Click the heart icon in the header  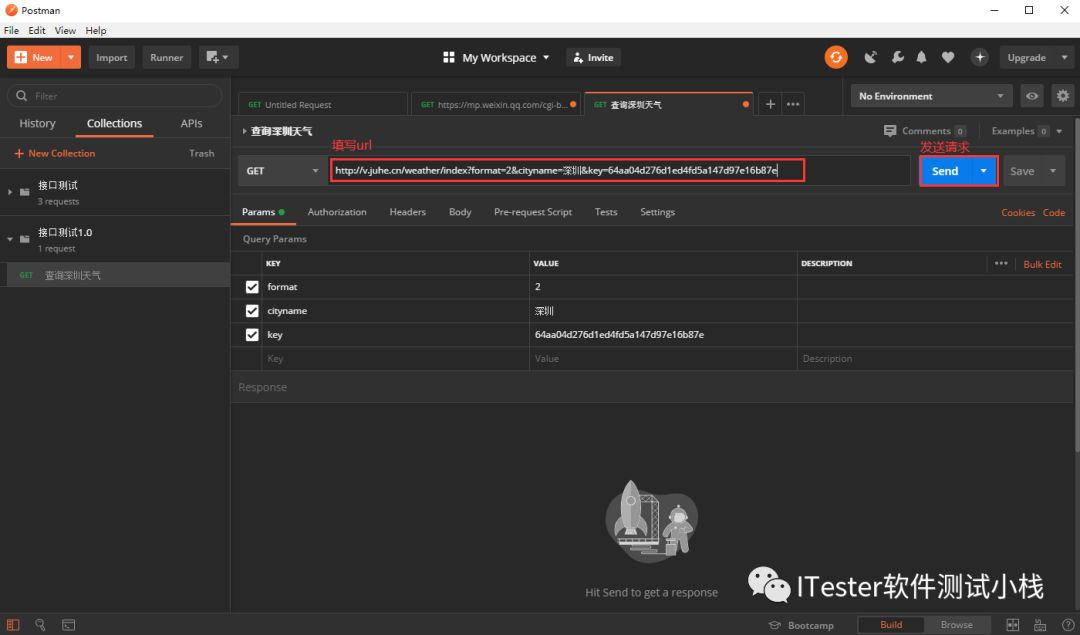(948, 57)
